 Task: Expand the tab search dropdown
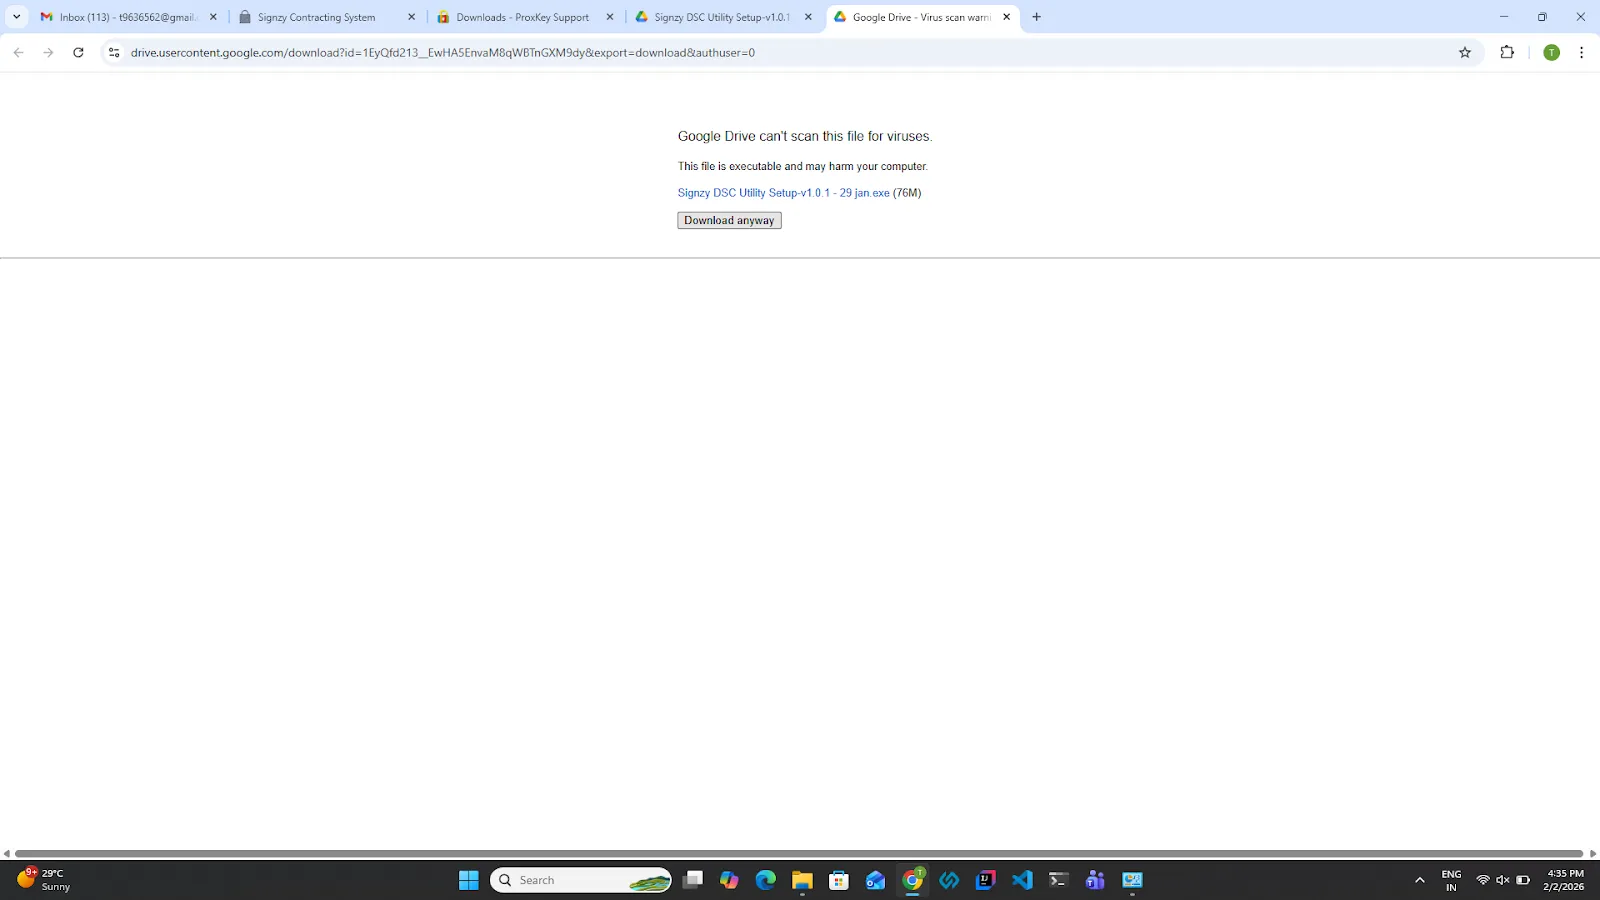click(x=16, y=17)
